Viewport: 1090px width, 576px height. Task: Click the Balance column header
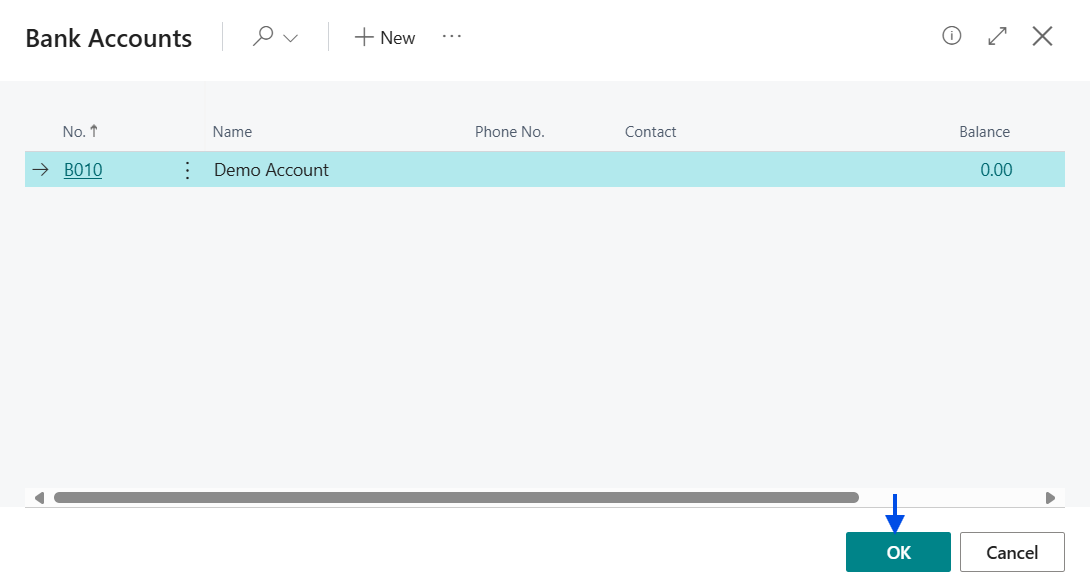tap(984, 132)
